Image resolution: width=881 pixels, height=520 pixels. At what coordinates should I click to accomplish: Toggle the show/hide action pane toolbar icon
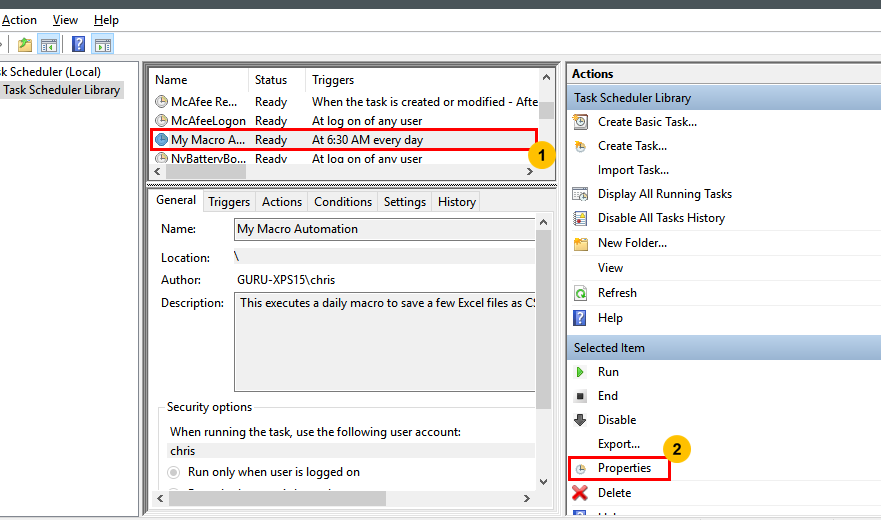(103, 44)
